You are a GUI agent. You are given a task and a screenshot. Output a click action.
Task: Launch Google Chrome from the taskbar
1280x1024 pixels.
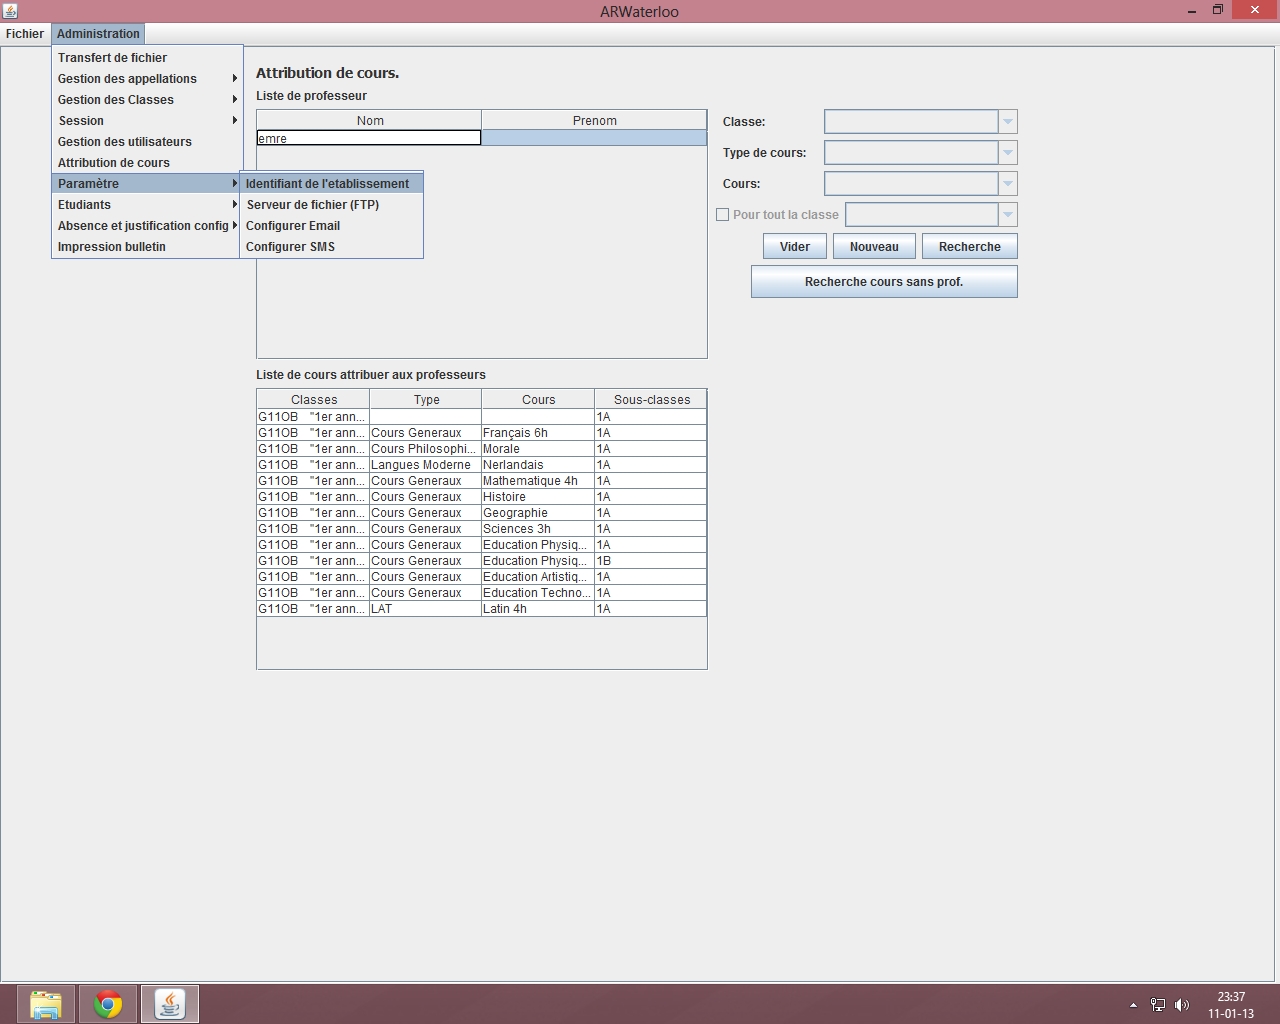[x=108, y=1003]
